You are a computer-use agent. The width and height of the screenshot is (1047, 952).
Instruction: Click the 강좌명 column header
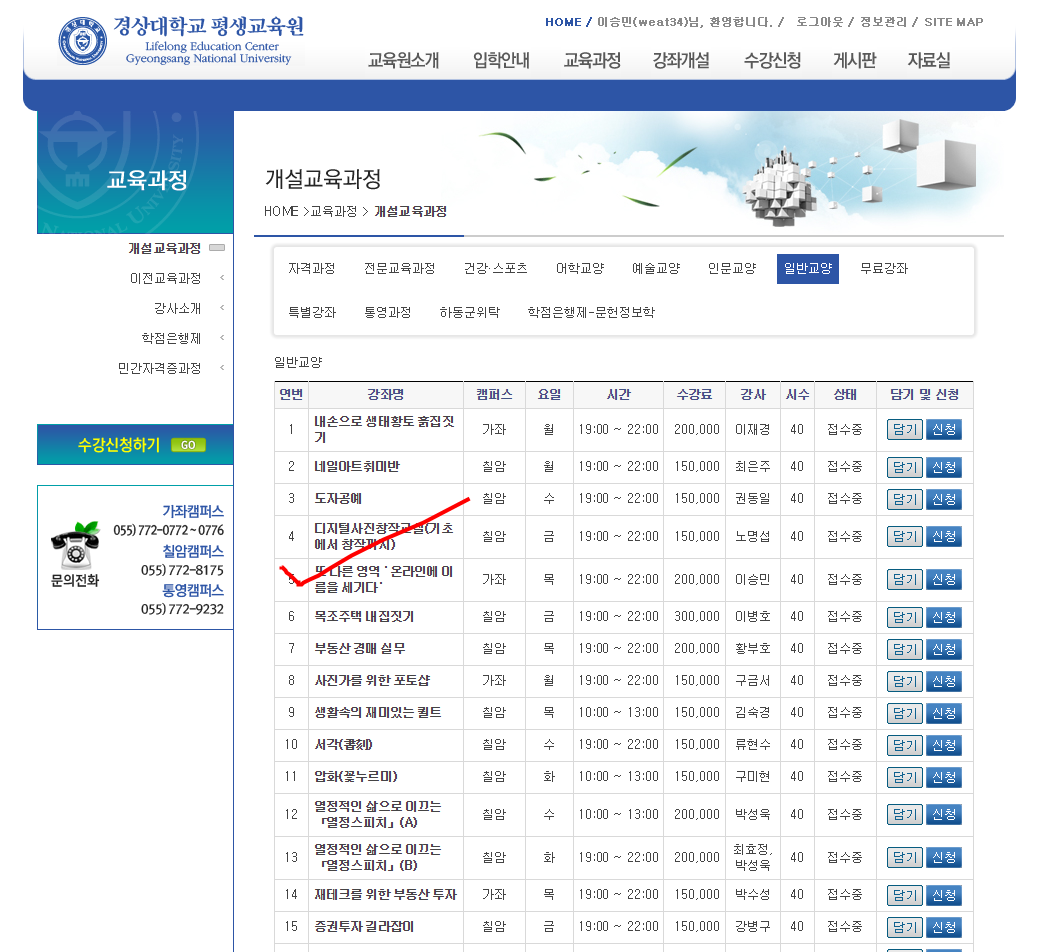tap(386, 395)
